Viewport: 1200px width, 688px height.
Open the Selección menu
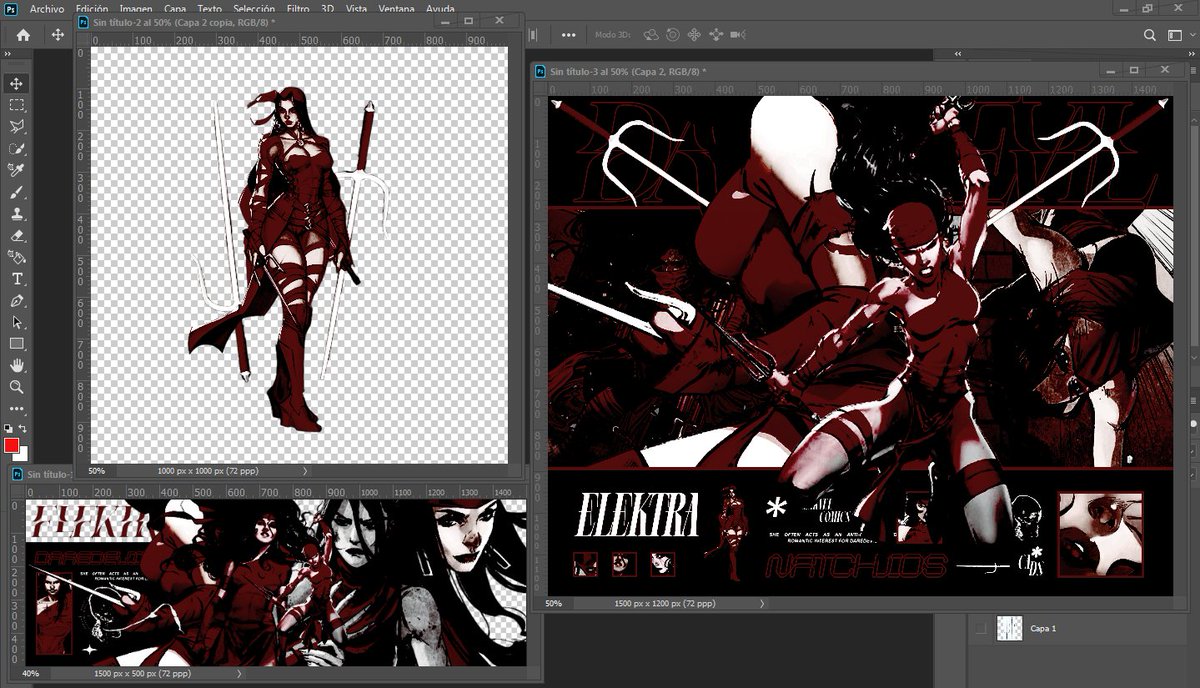tap(253, 8)
